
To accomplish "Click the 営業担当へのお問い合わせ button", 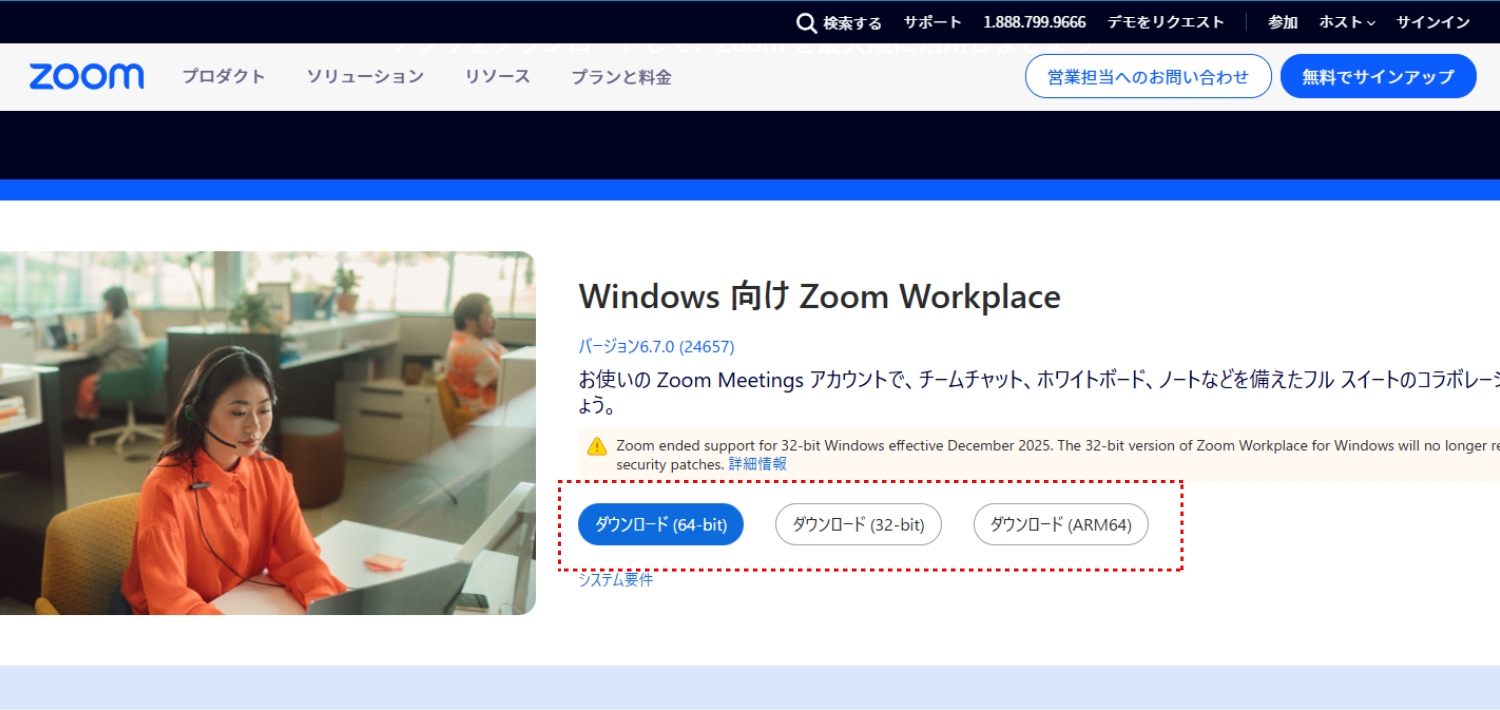I will (1148, 75).
